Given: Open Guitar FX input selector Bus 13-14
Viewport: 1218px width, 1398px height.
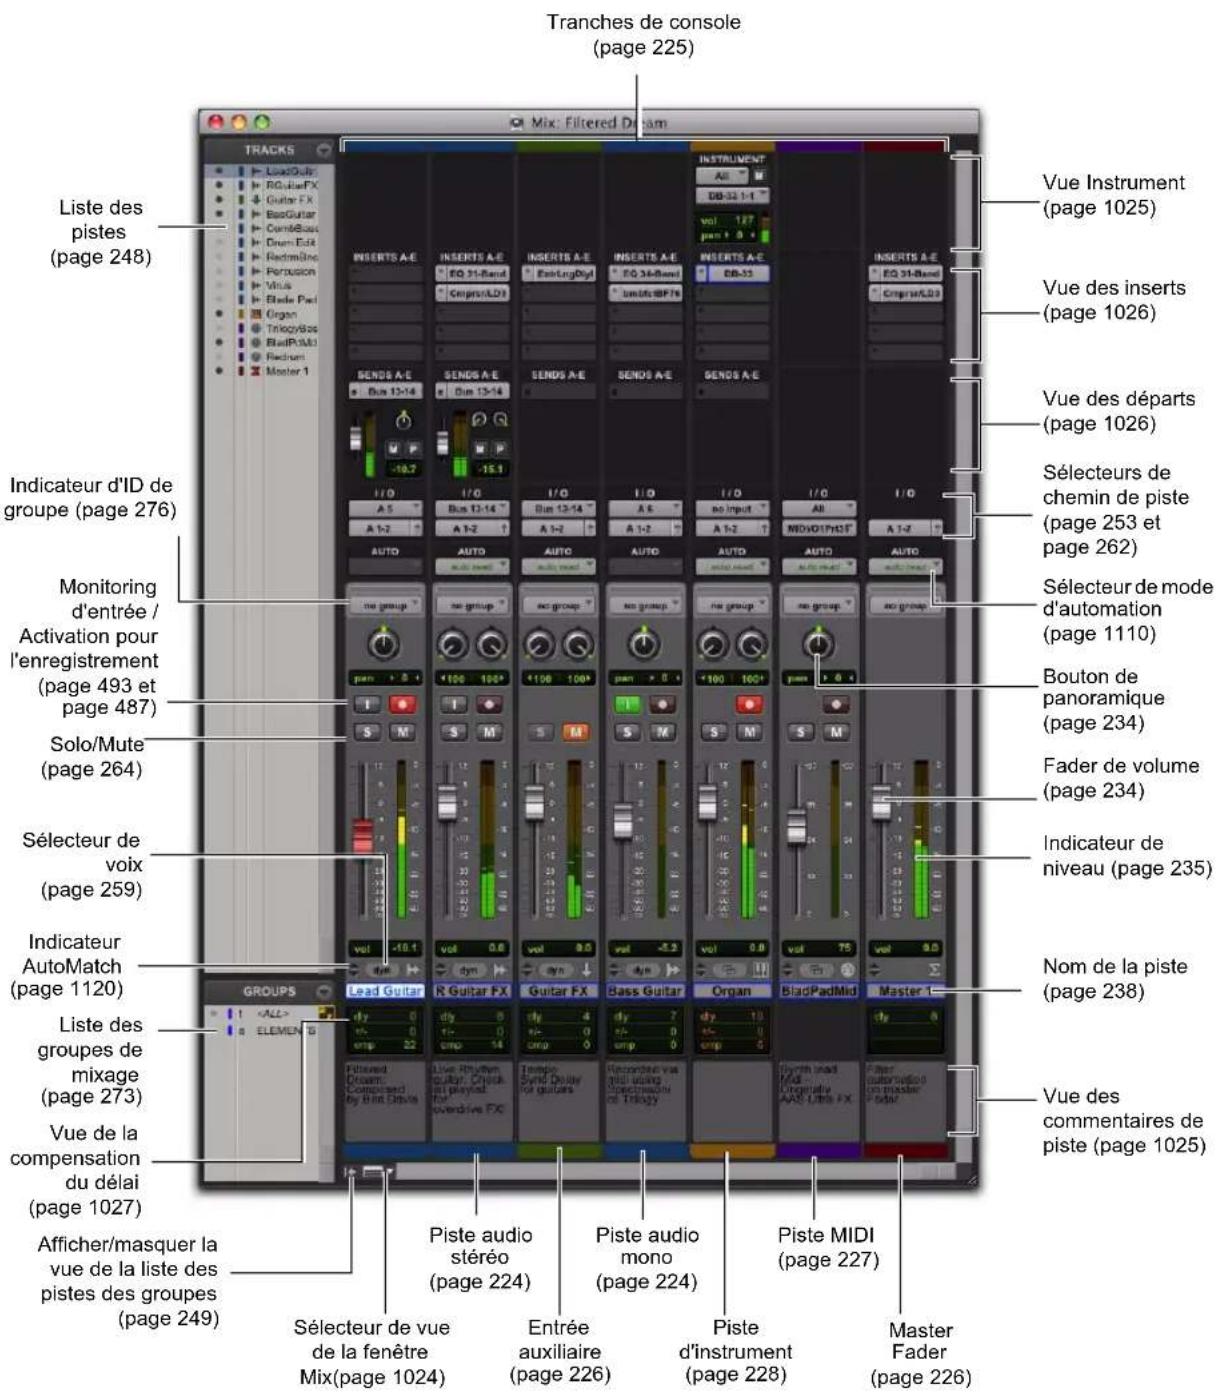Looking at the screenshot, I should click(x=559, y=509).
